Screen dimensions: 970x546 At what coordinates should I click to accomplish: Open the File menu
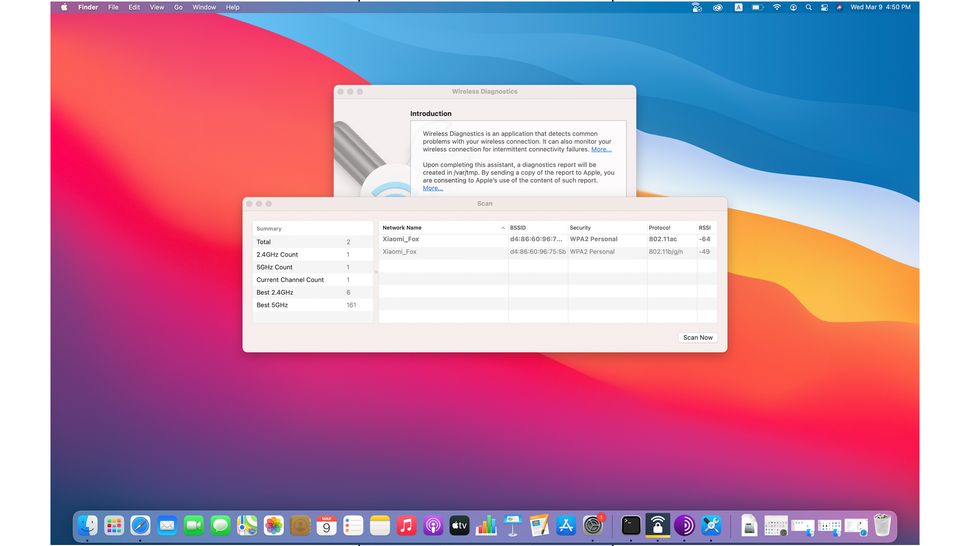(113, 7)
